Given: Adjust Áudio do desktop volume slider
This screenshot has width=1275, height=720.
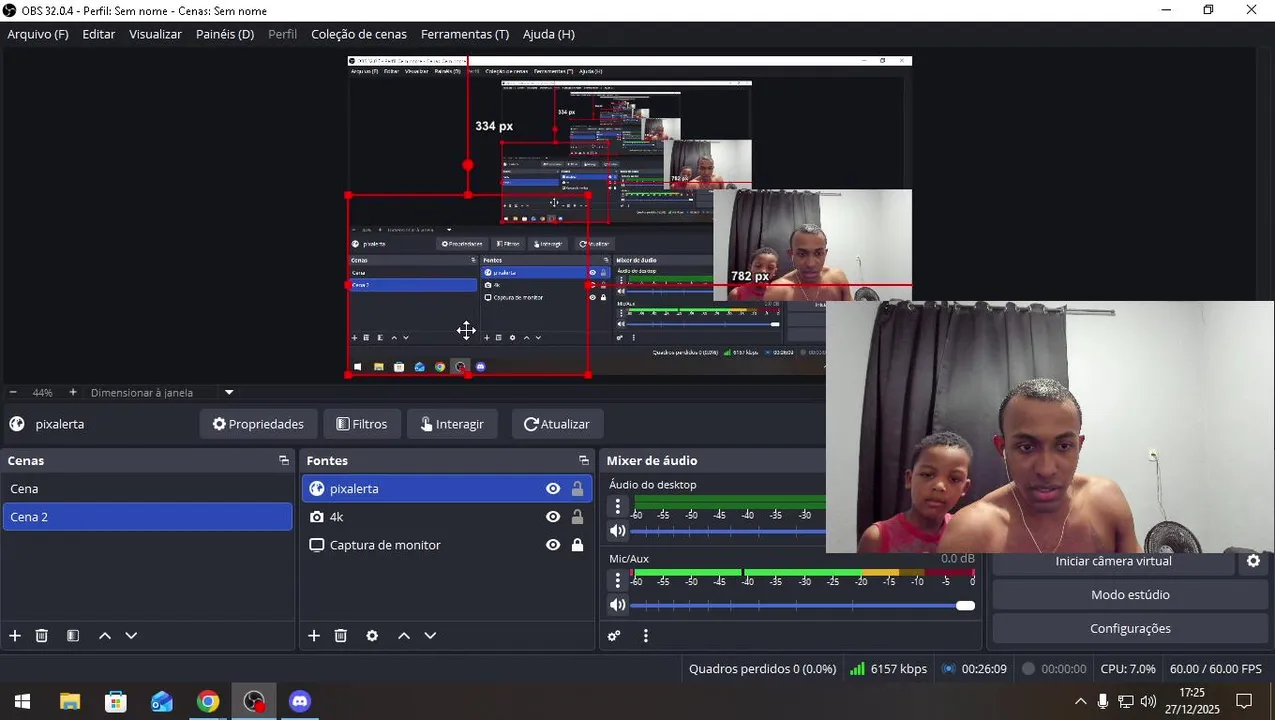Looking at the screenshot, I should coord(728,531).
